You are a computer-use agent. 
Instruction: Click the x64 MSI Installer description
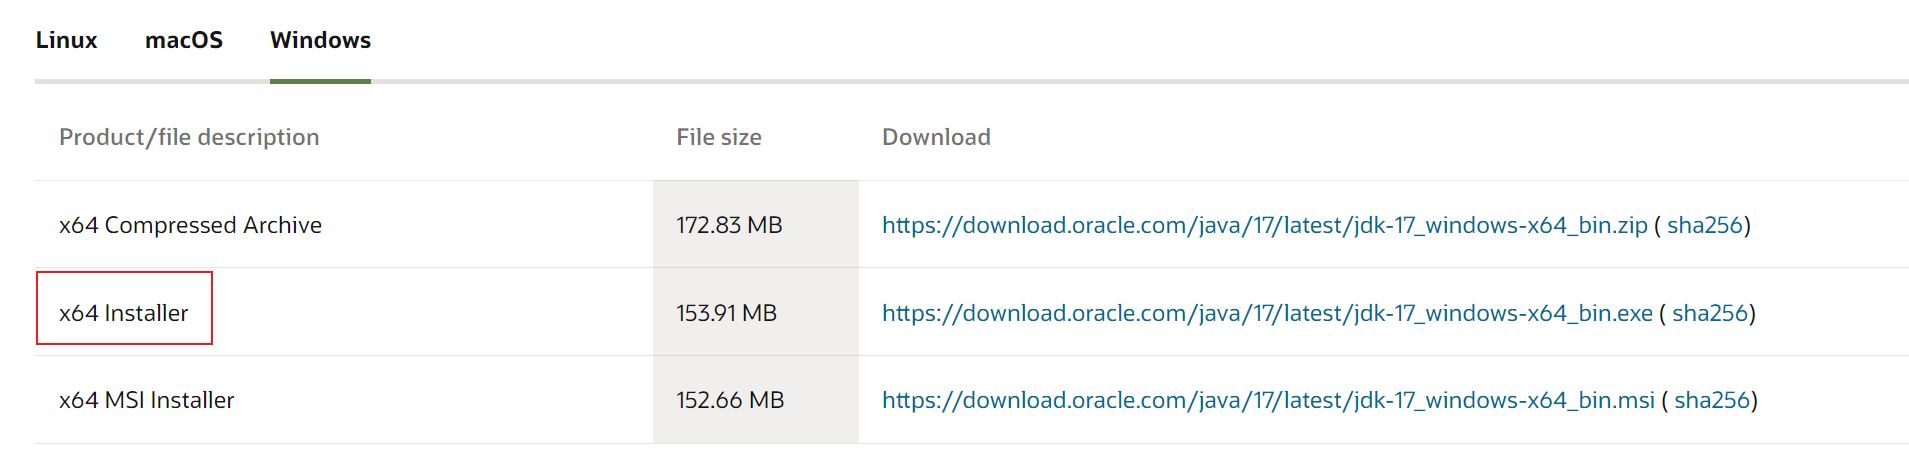click(146, 400)
